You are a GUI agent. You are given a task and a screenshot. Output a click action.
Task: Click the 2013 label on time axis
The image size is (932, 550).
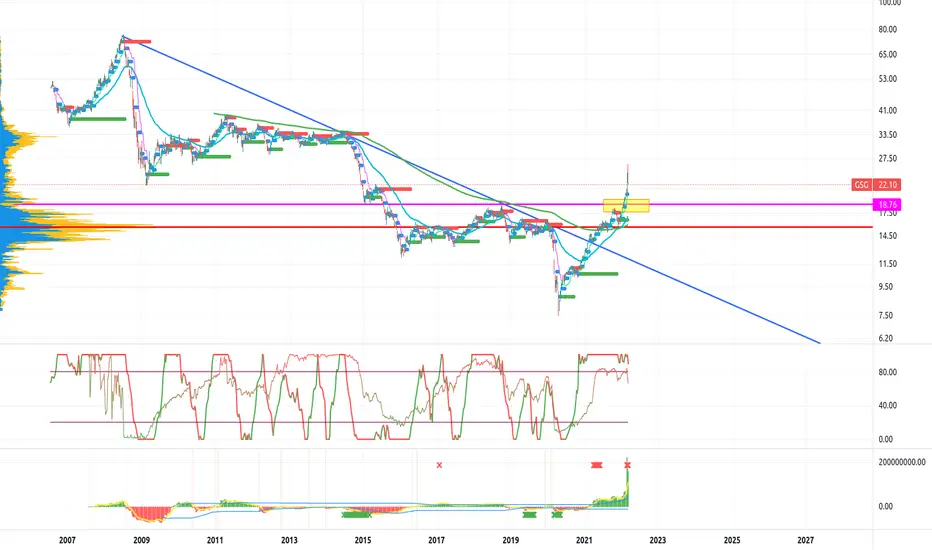289,540
